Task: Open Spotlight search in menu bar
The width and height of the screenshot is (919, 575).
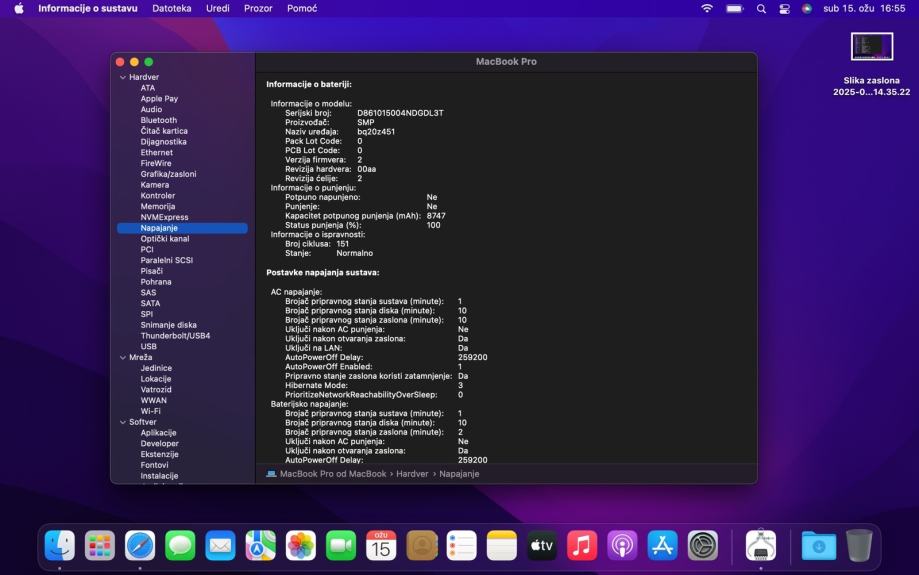Action: click(761, 9)
